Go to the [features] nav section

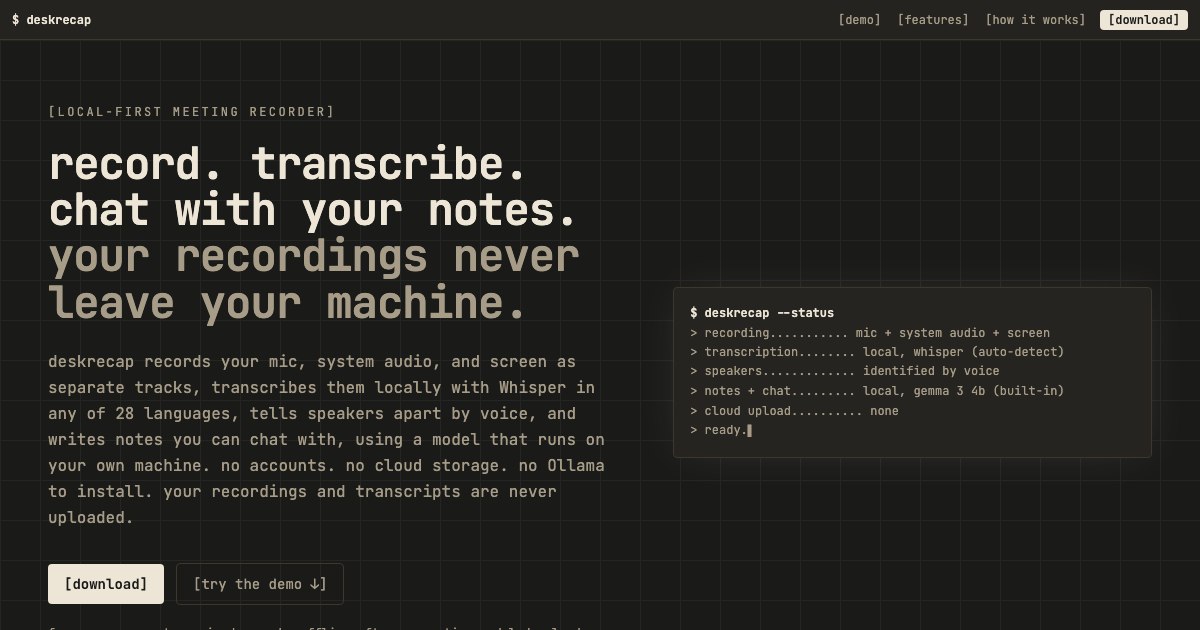click(x=933, y=20)
